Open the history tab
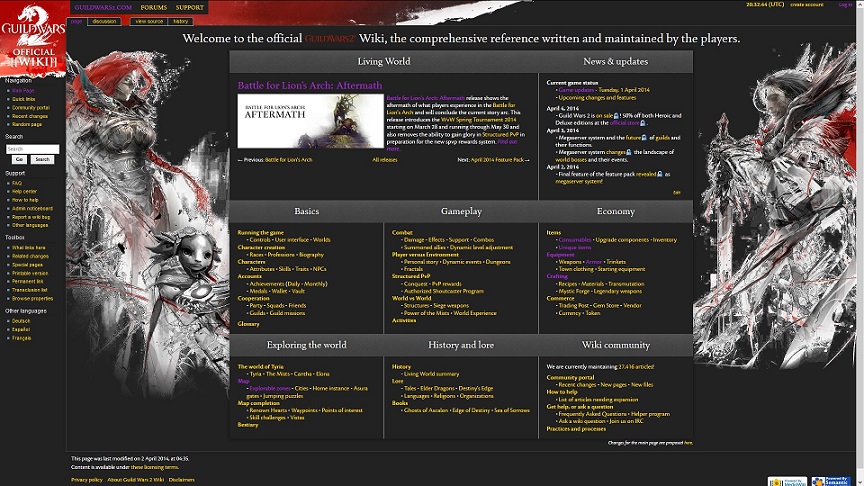 (181, 21)
